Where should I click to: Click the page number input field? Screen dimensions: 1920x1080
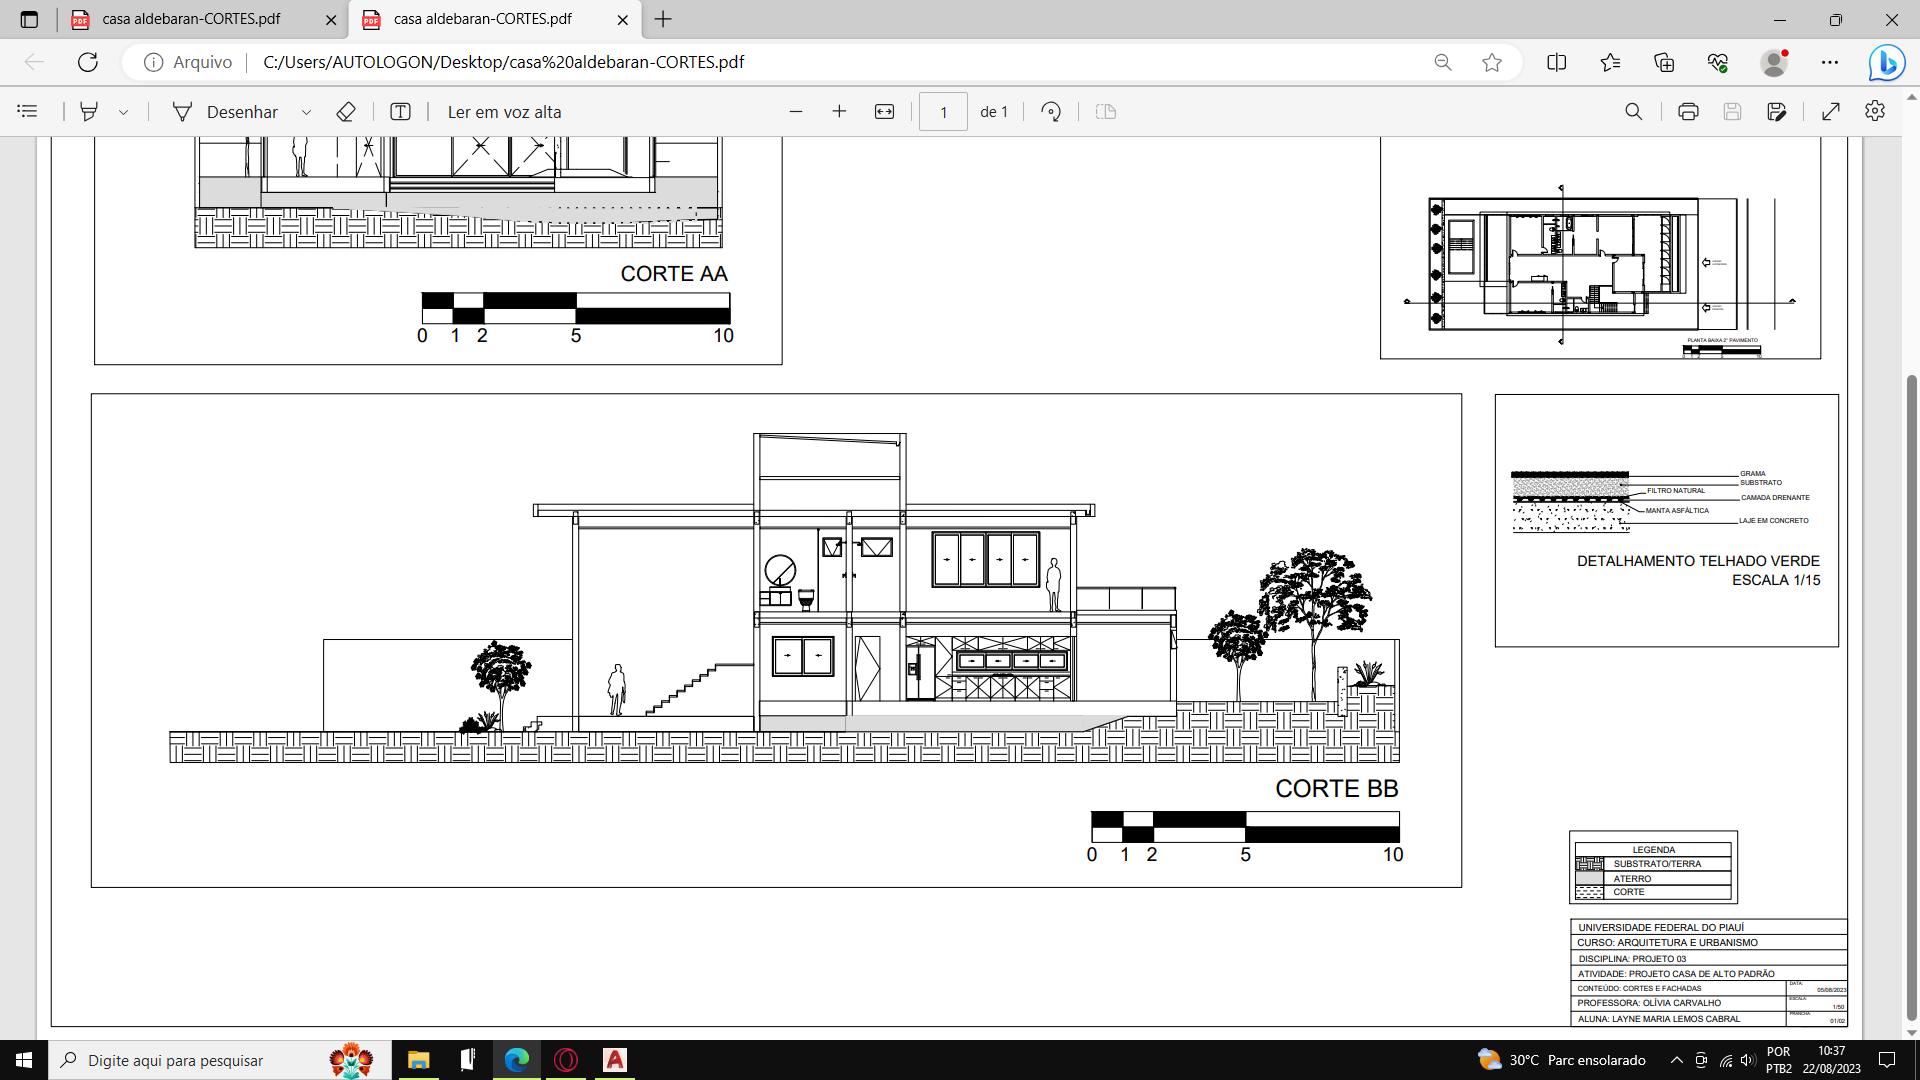942,112
